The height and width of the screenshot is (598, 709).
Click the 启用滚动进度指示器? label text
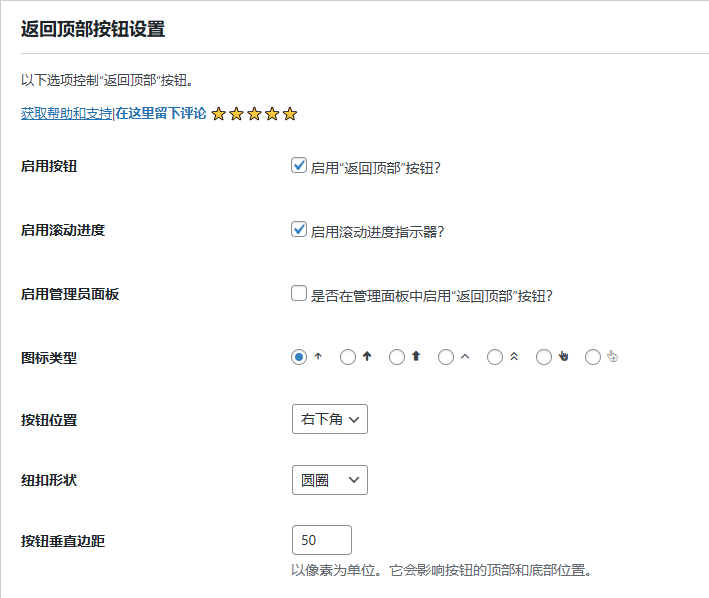(x=377, y=232)
